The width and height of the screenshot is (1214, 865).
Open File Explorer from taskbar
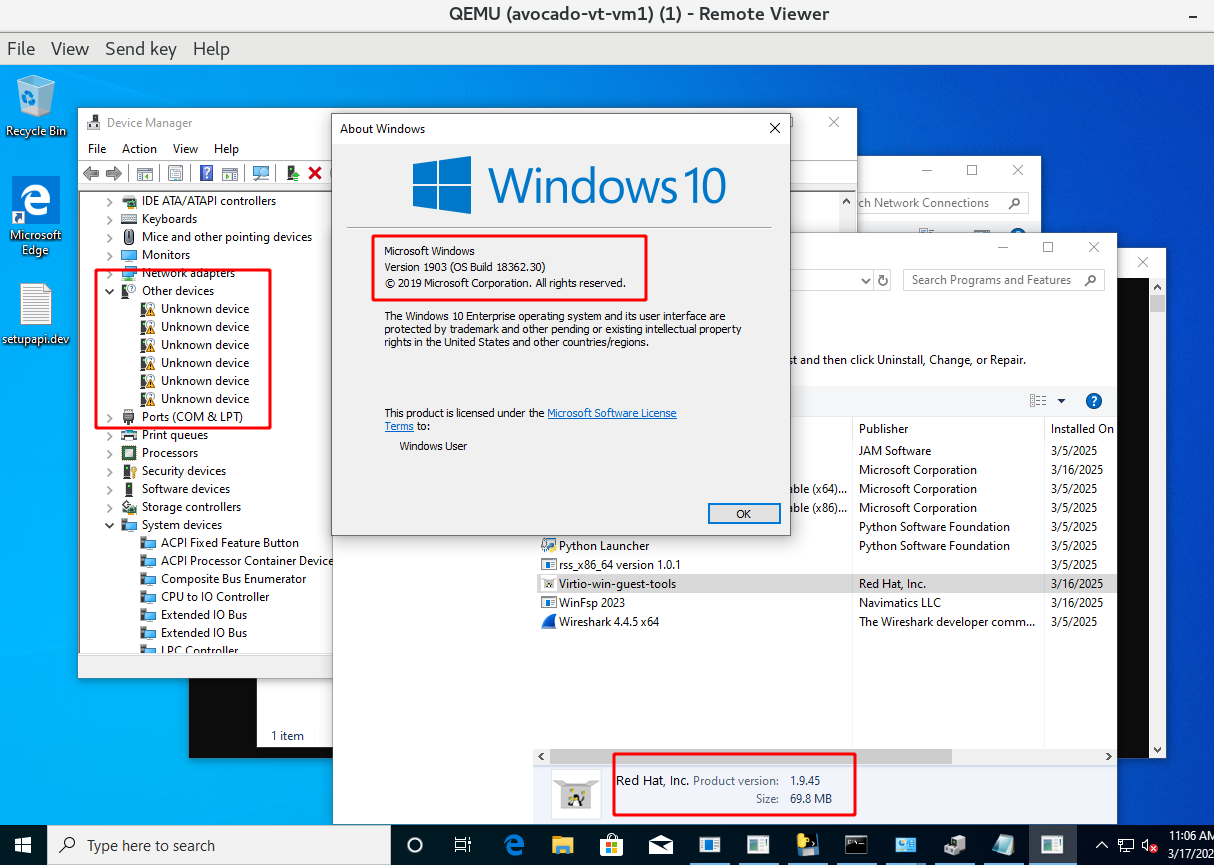(563, 845)
